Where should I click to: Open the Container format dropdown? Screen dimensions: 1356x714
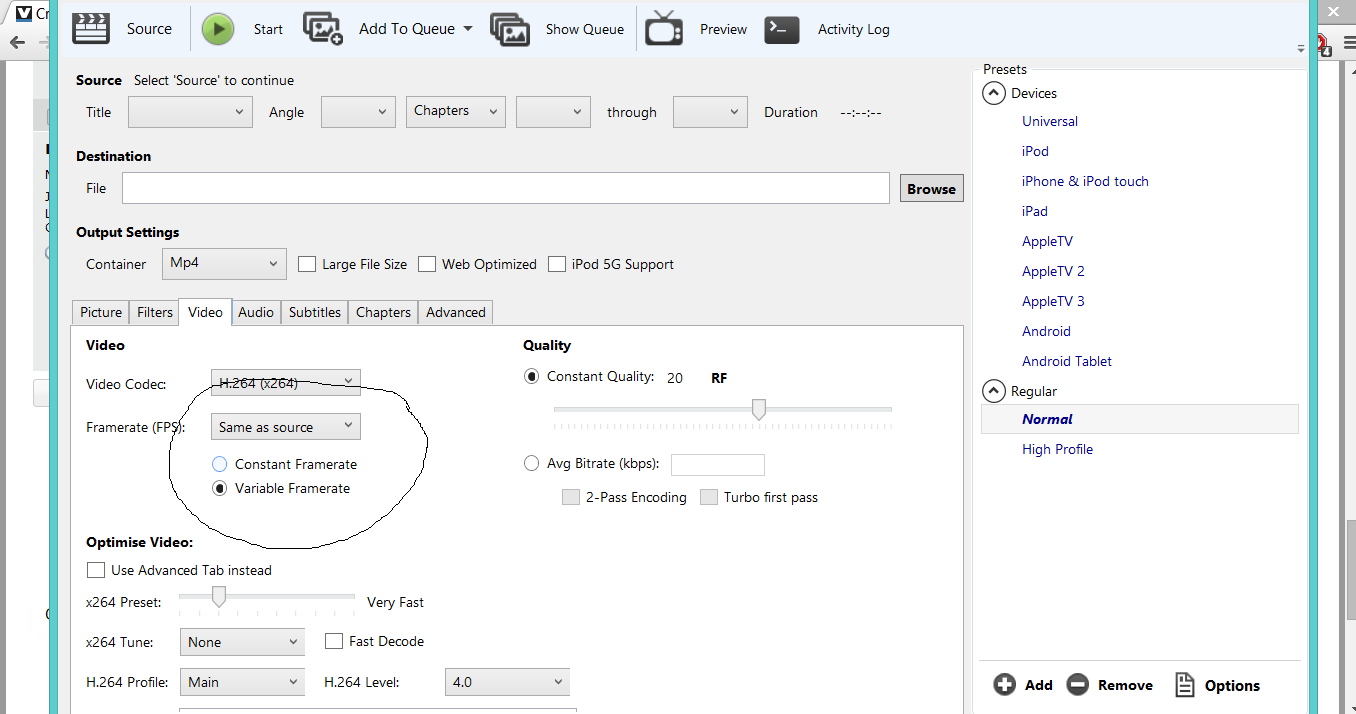pos(224,263)
